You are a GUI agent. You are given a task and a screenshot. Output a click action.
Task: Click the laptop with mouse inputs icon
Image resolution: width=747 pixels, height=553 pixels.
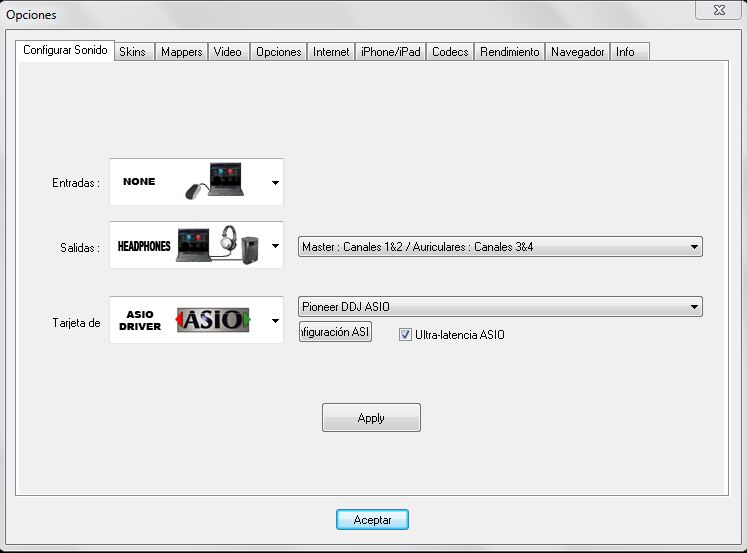[x=215, y=181]
